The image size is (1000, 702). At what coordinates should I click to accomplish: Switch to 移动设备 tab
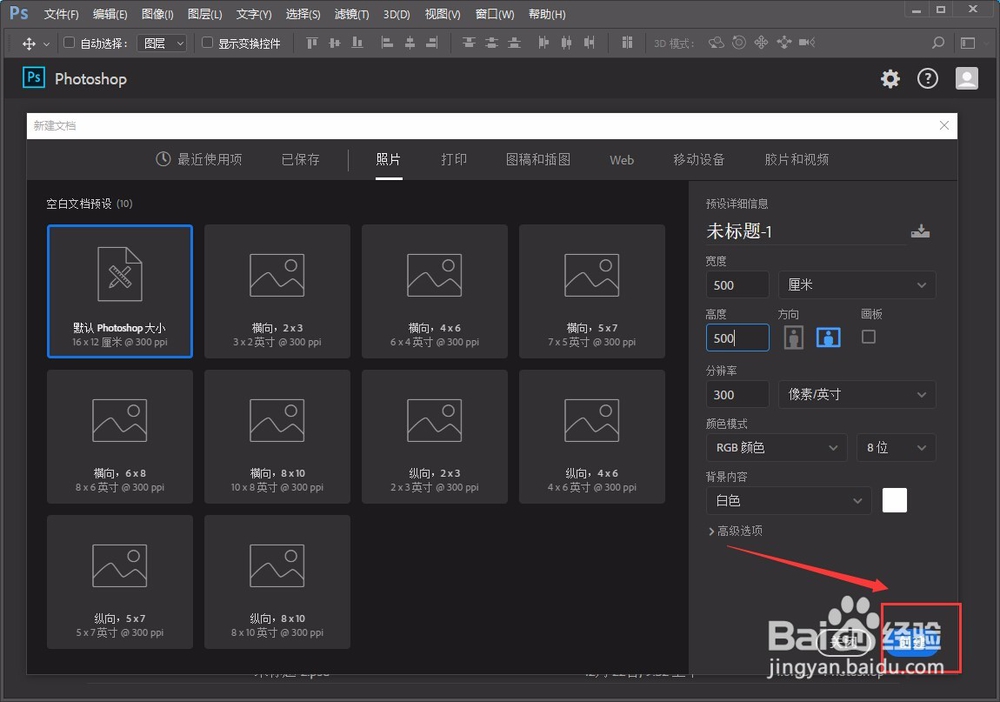[699, 159]
